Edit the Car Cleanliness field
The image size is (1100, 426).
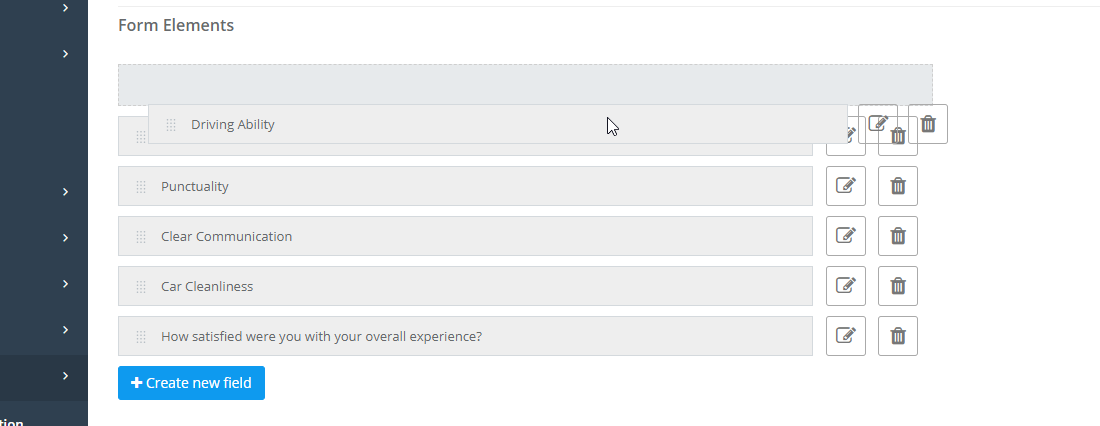(x=845, y=286)
